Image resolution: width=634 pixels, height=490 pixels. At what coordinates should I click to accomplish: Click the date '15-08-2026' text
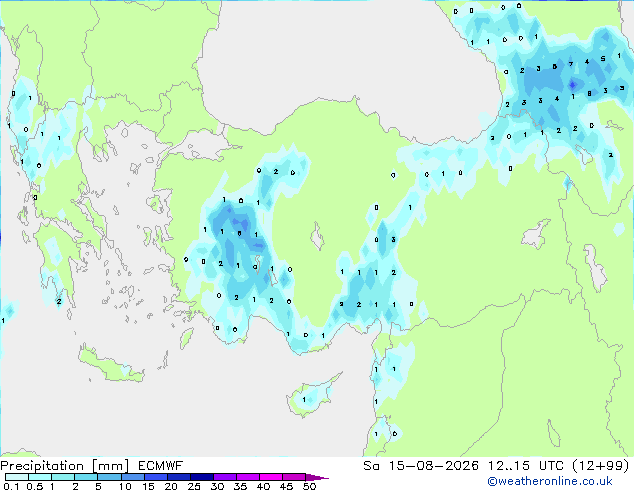tap(434, 466)
